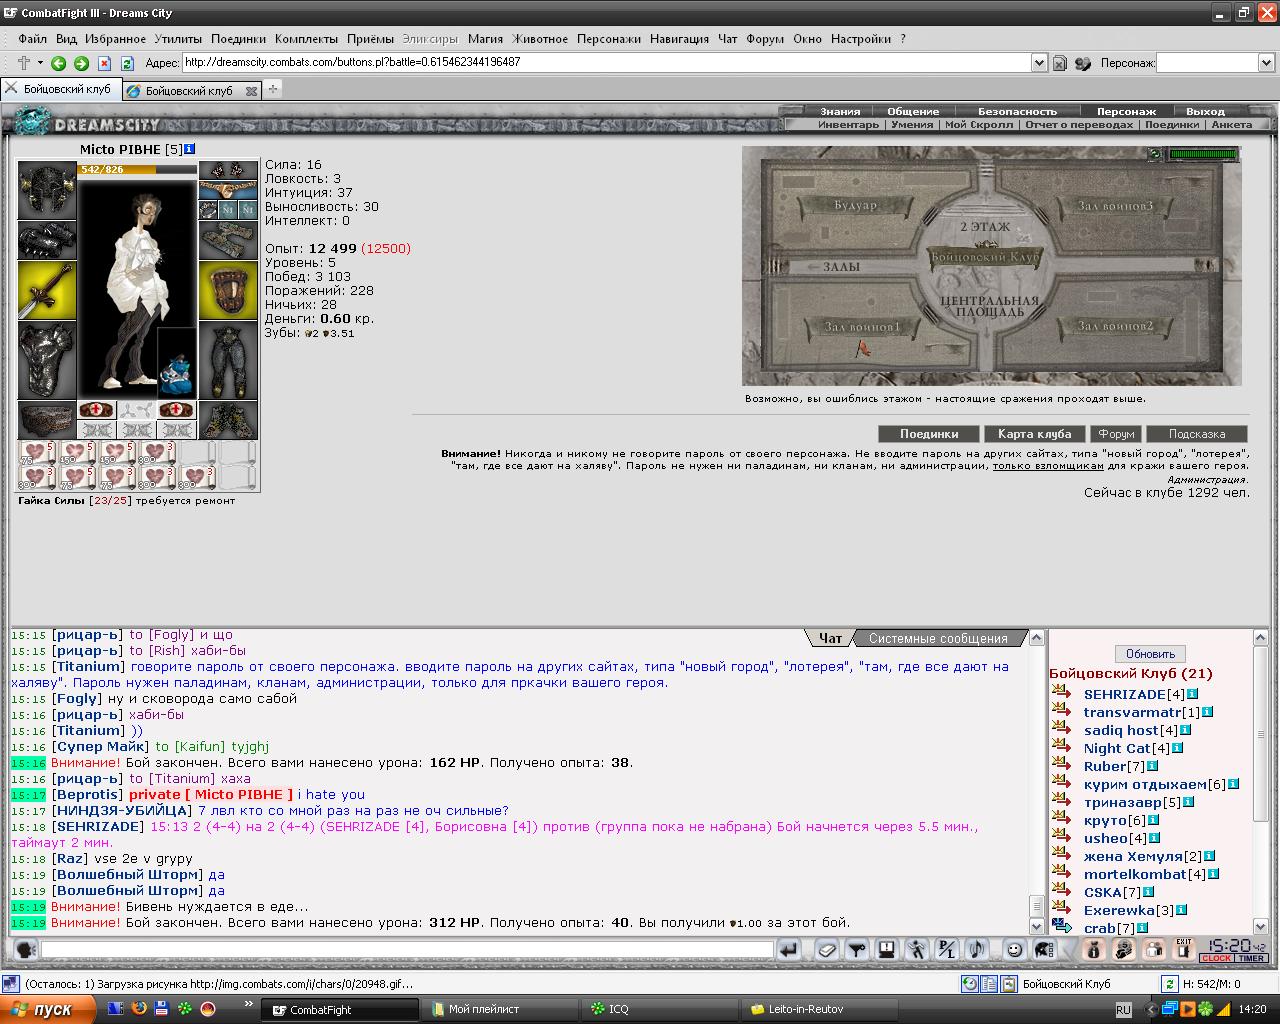Open the Поединки menu in menu bar
Viewport: 1280px width, 1024px height.
[x=238, y=39]
